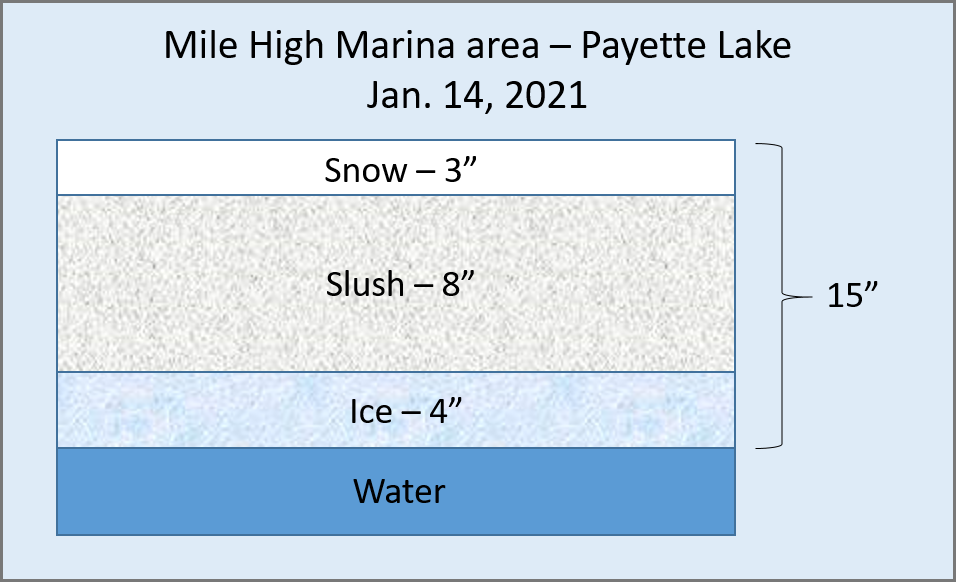Select the 'Jan. 14, 2021' date line
The image size is (956, 582).
(x=477, y=95)
